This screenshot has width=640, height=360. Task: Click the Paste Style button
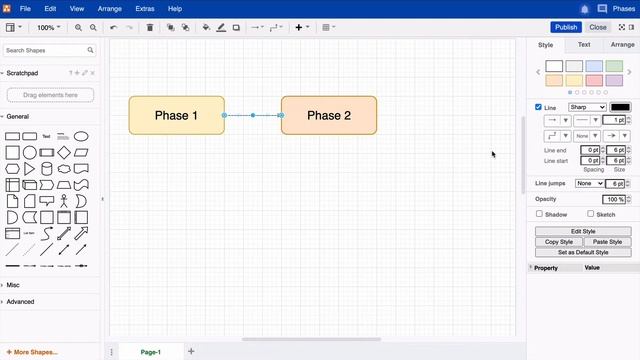click(607, 242)
